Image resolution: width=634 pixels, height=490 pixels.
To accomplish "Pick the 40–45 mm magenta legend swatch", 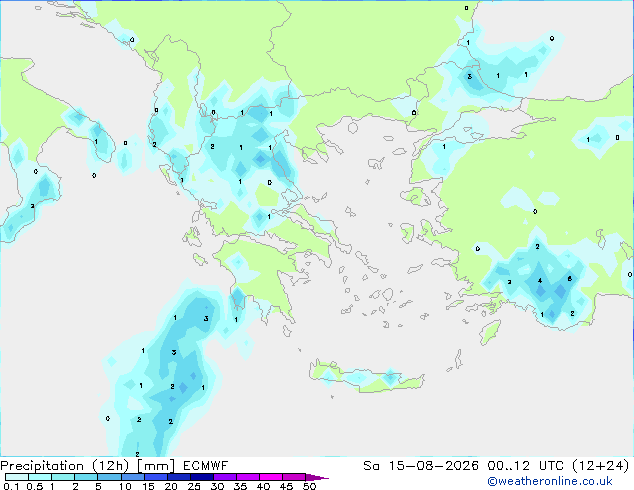I will [x=271, y=477].
